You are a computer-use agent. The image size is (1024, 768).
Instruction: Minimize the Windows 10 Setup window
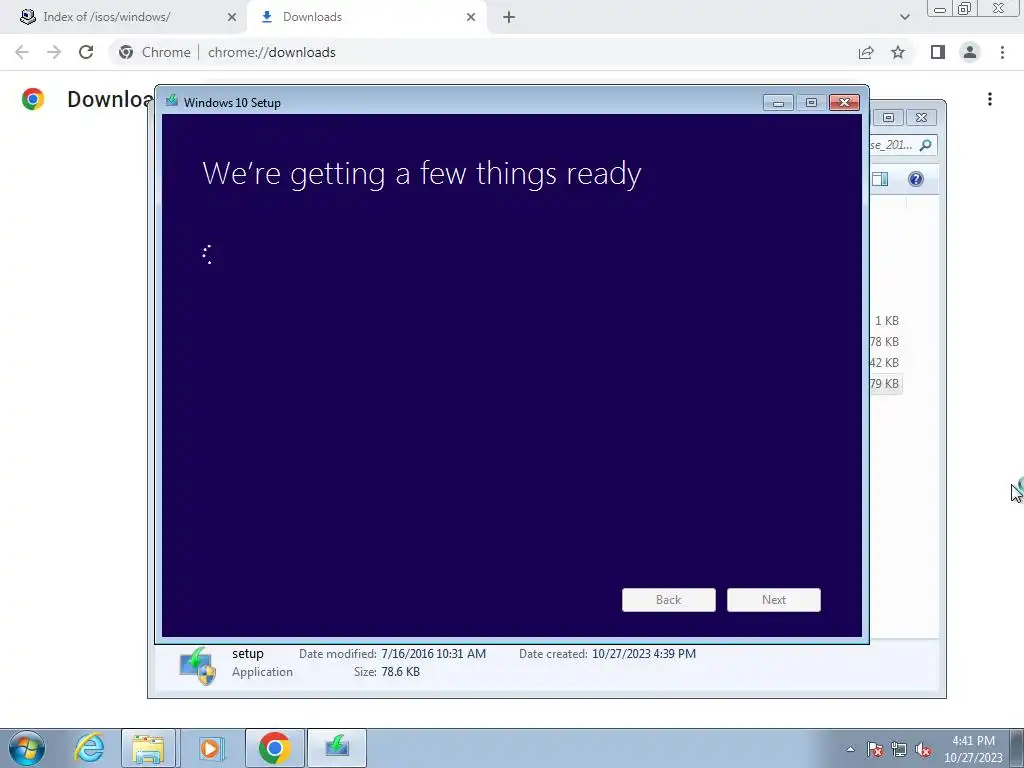pos(778,103)
